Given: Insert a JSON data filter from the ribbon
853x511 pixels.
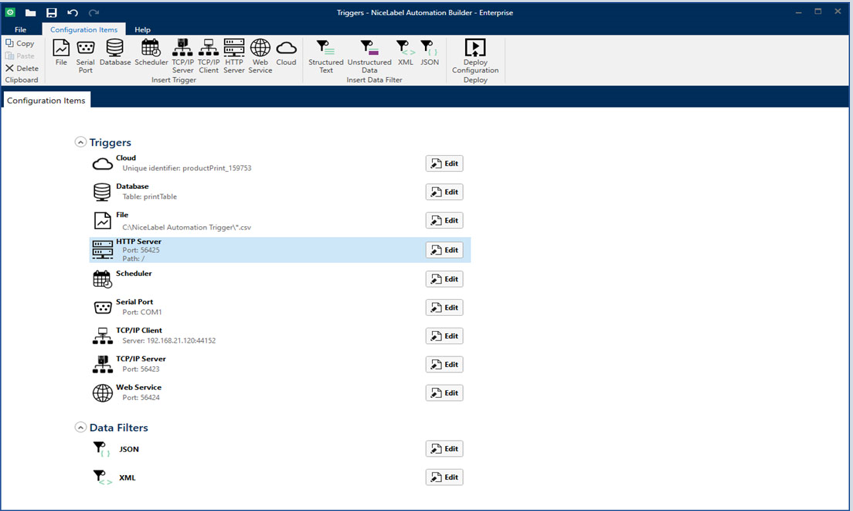Looking at the screenshot, I should click(429, 52).
